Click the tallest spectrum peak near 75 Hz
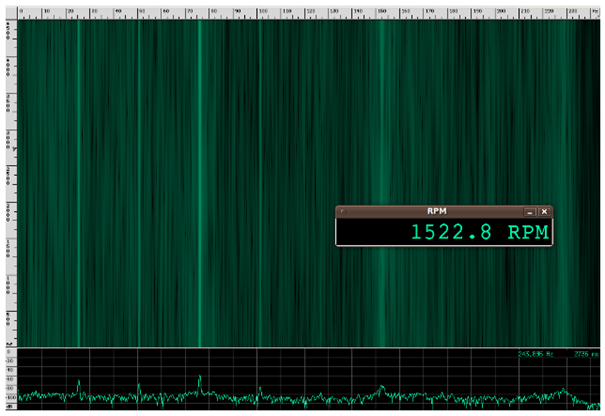 [200, 378]
